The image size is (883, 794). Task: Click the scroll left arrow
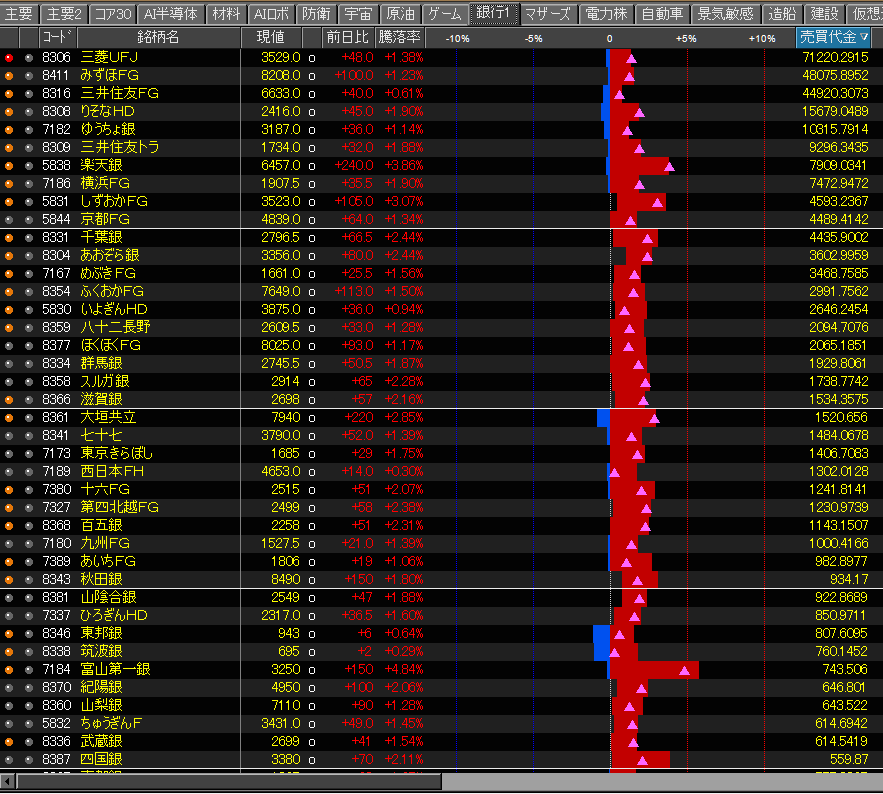point(7,781)
